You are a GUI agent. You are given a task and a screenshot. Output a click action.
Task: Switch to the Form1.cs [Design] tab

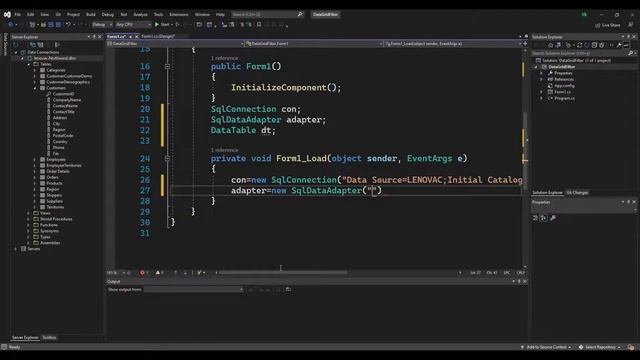(x=158, y=36)
